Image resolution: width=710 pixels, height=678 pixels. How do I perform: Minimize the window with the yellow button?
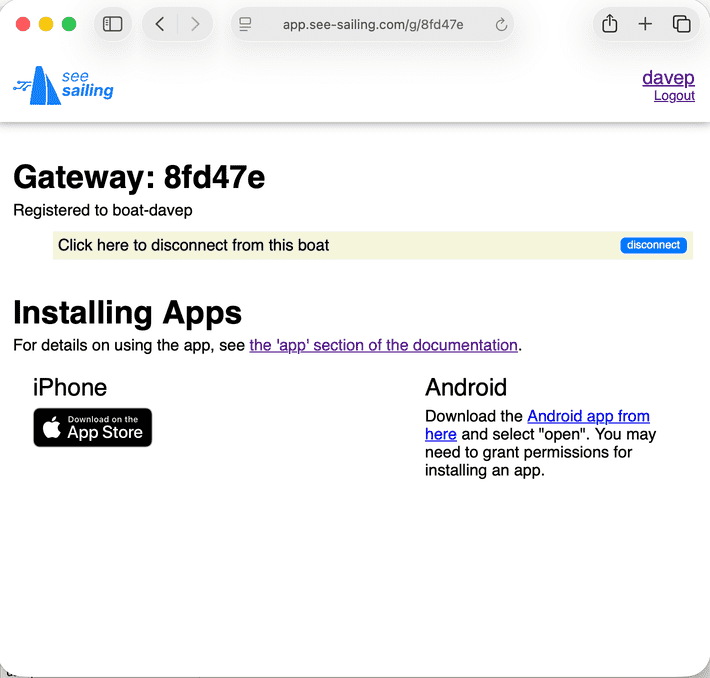tap(45, 24)
